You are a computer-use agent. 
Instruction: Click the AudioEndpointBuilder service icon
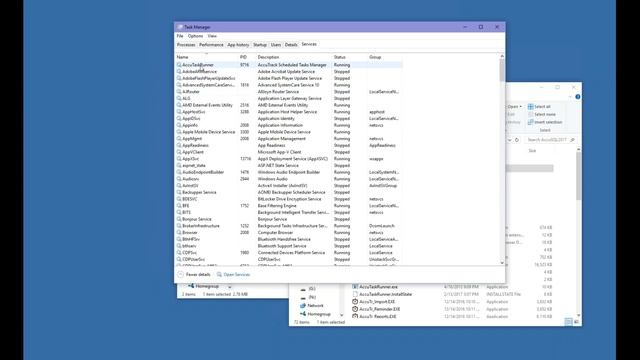(x=179, y=172)
